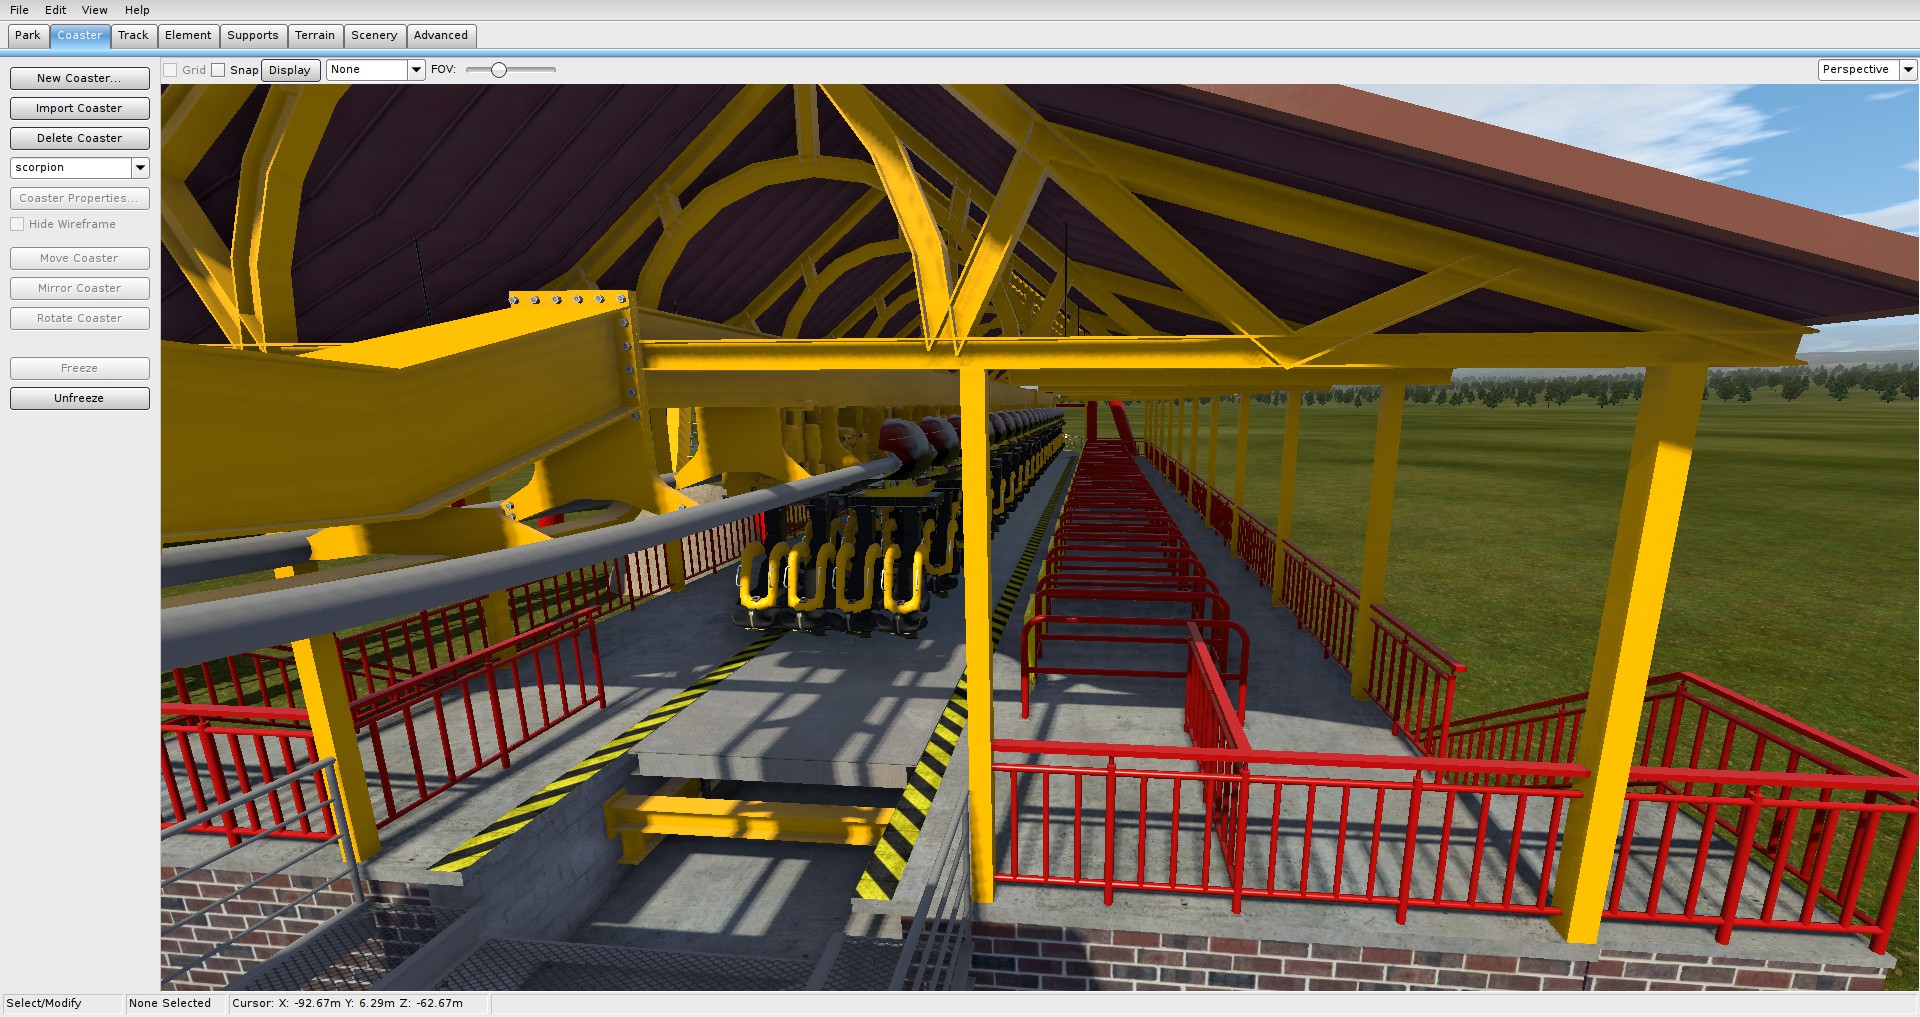Screen dimensions: 1920x1017
Task: Switch to the Element tab
Action: click(188, 35)
